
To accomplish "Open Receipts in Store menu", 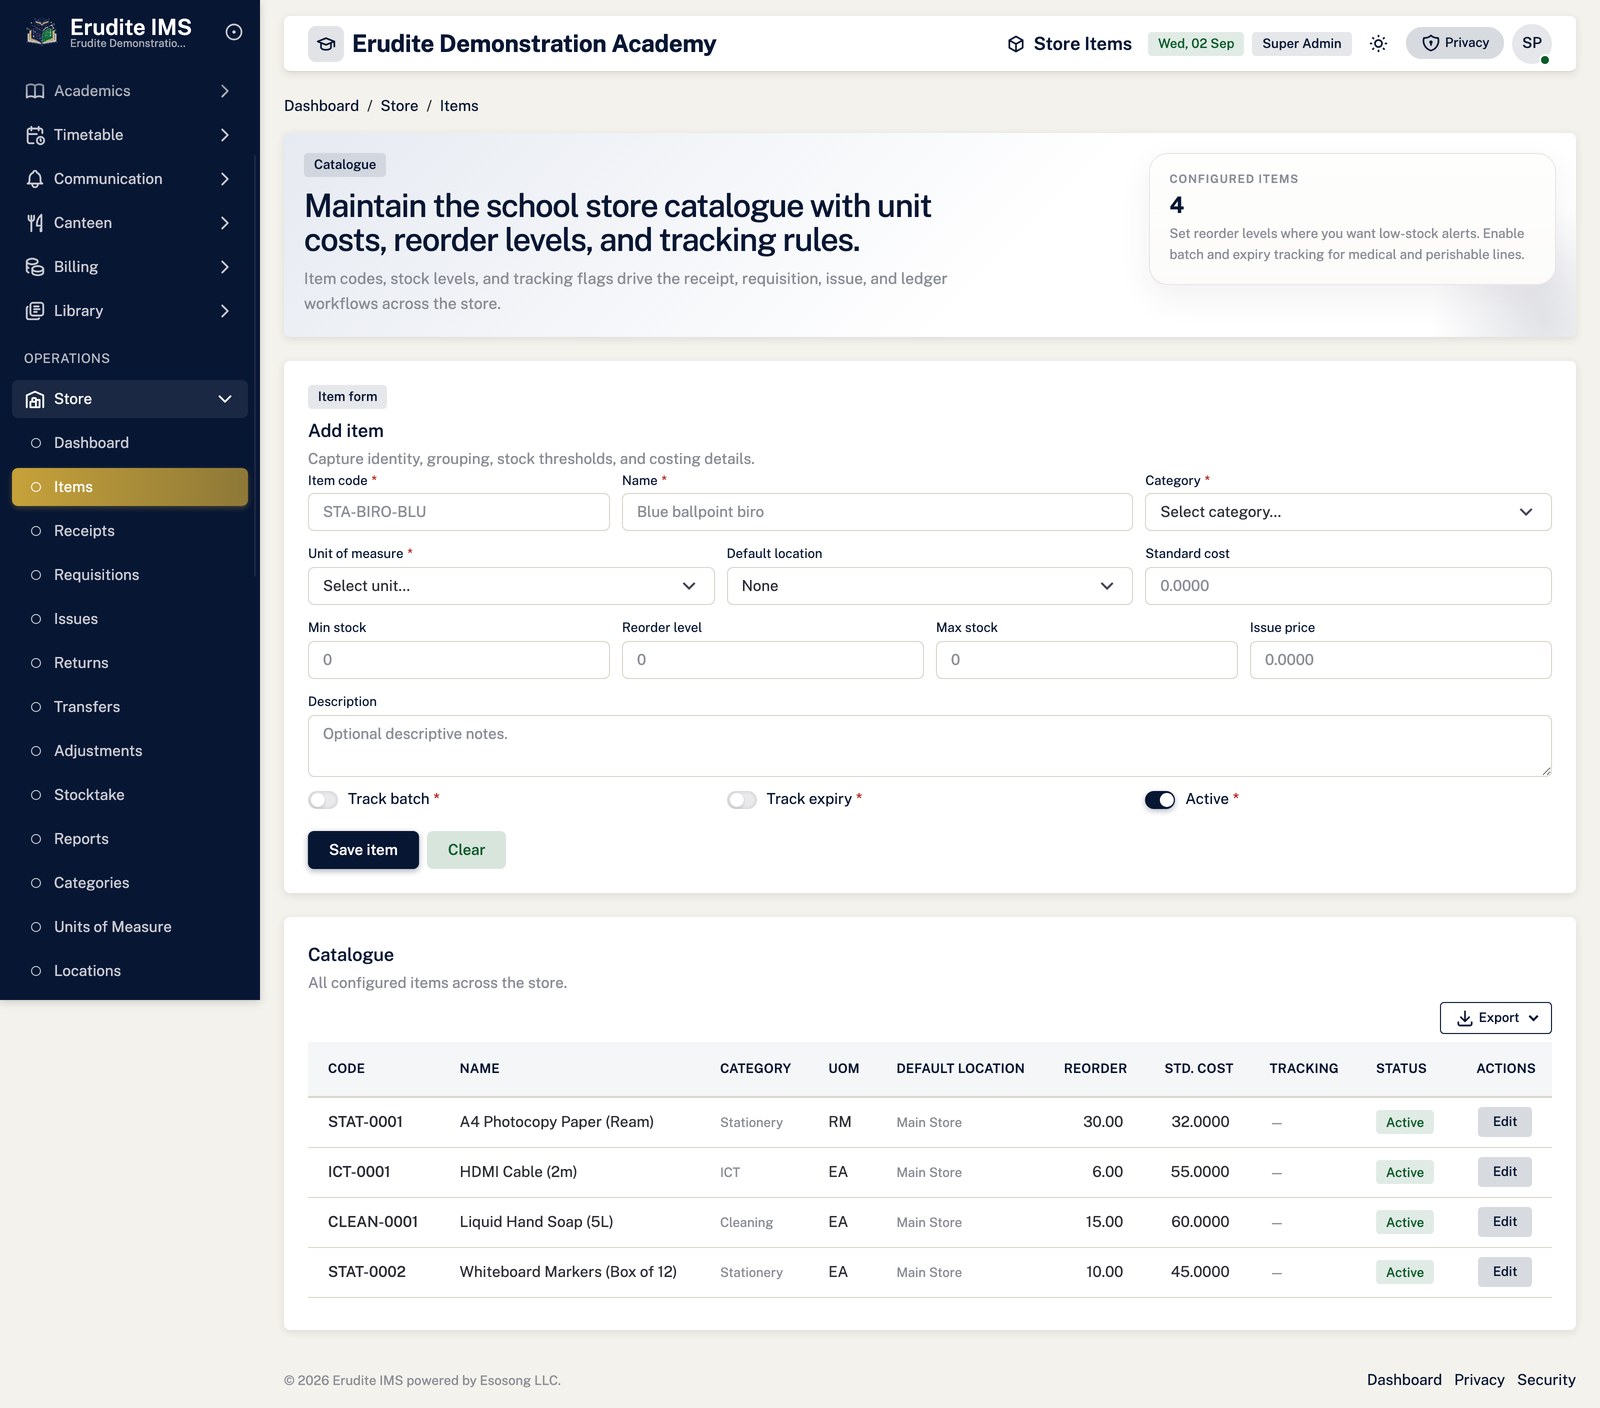I will (130, 531).
